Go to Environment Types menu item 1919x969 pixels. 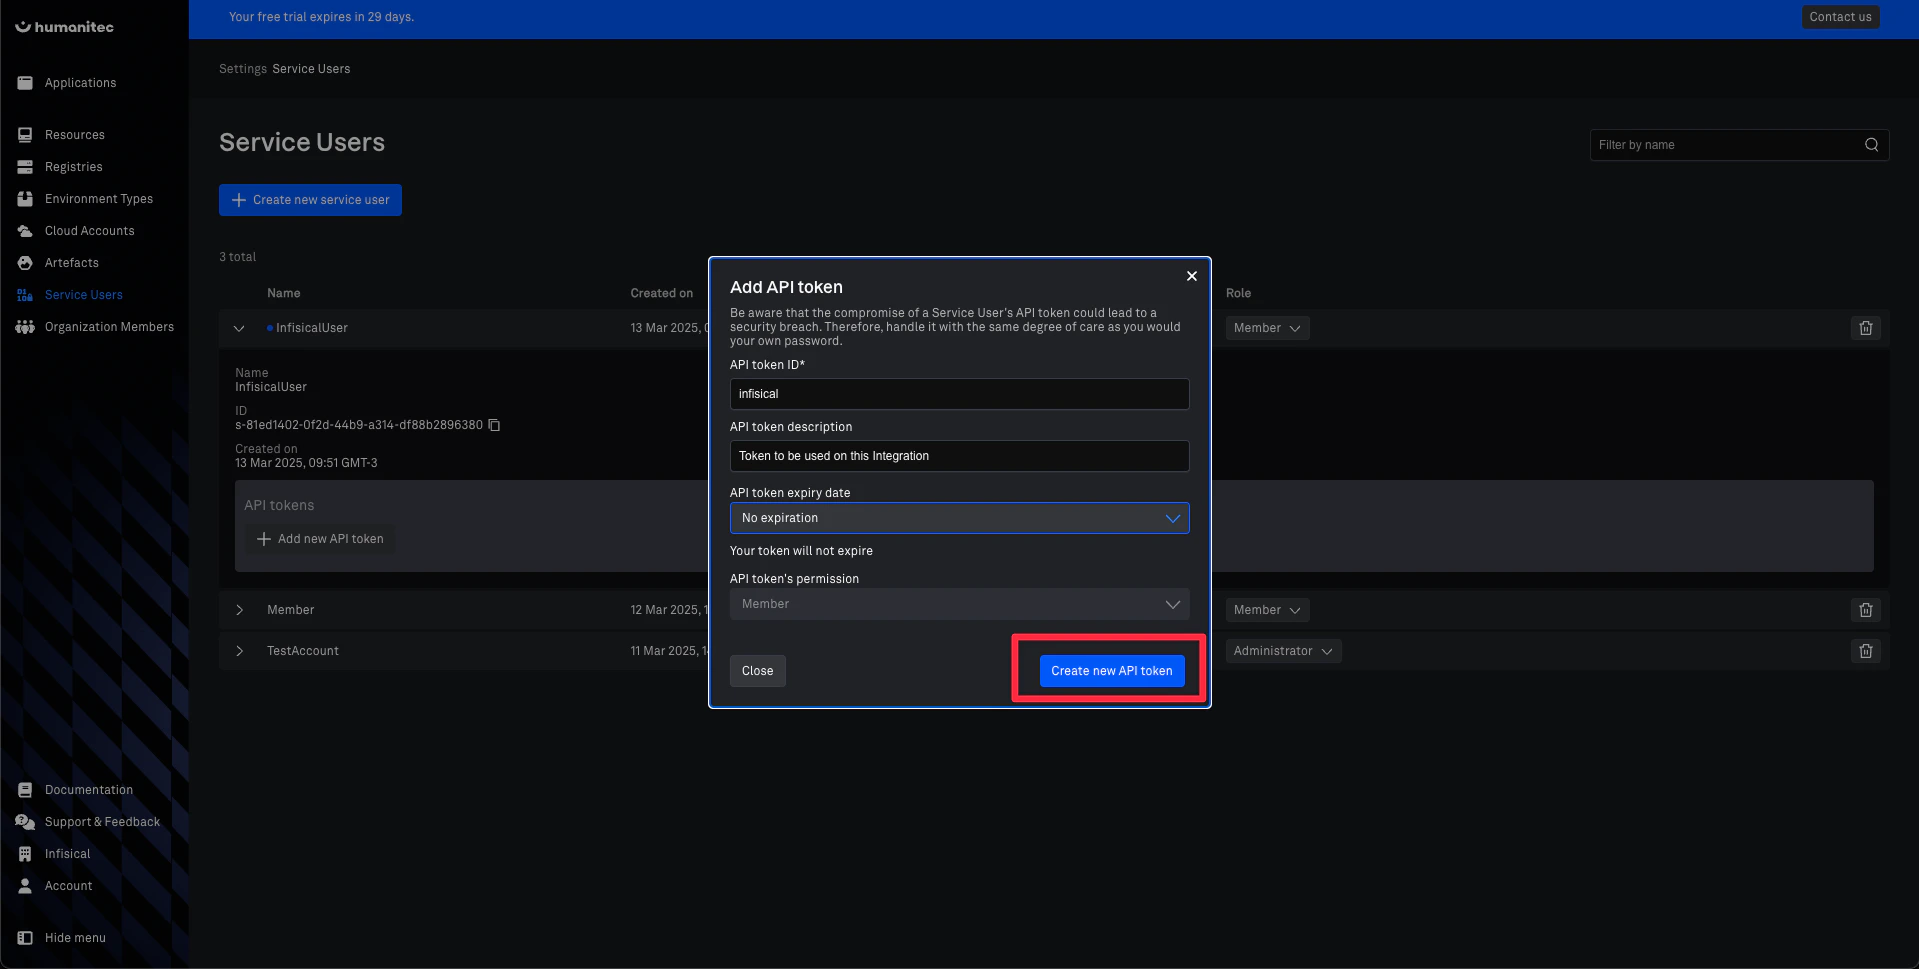(x=99, y=199)
